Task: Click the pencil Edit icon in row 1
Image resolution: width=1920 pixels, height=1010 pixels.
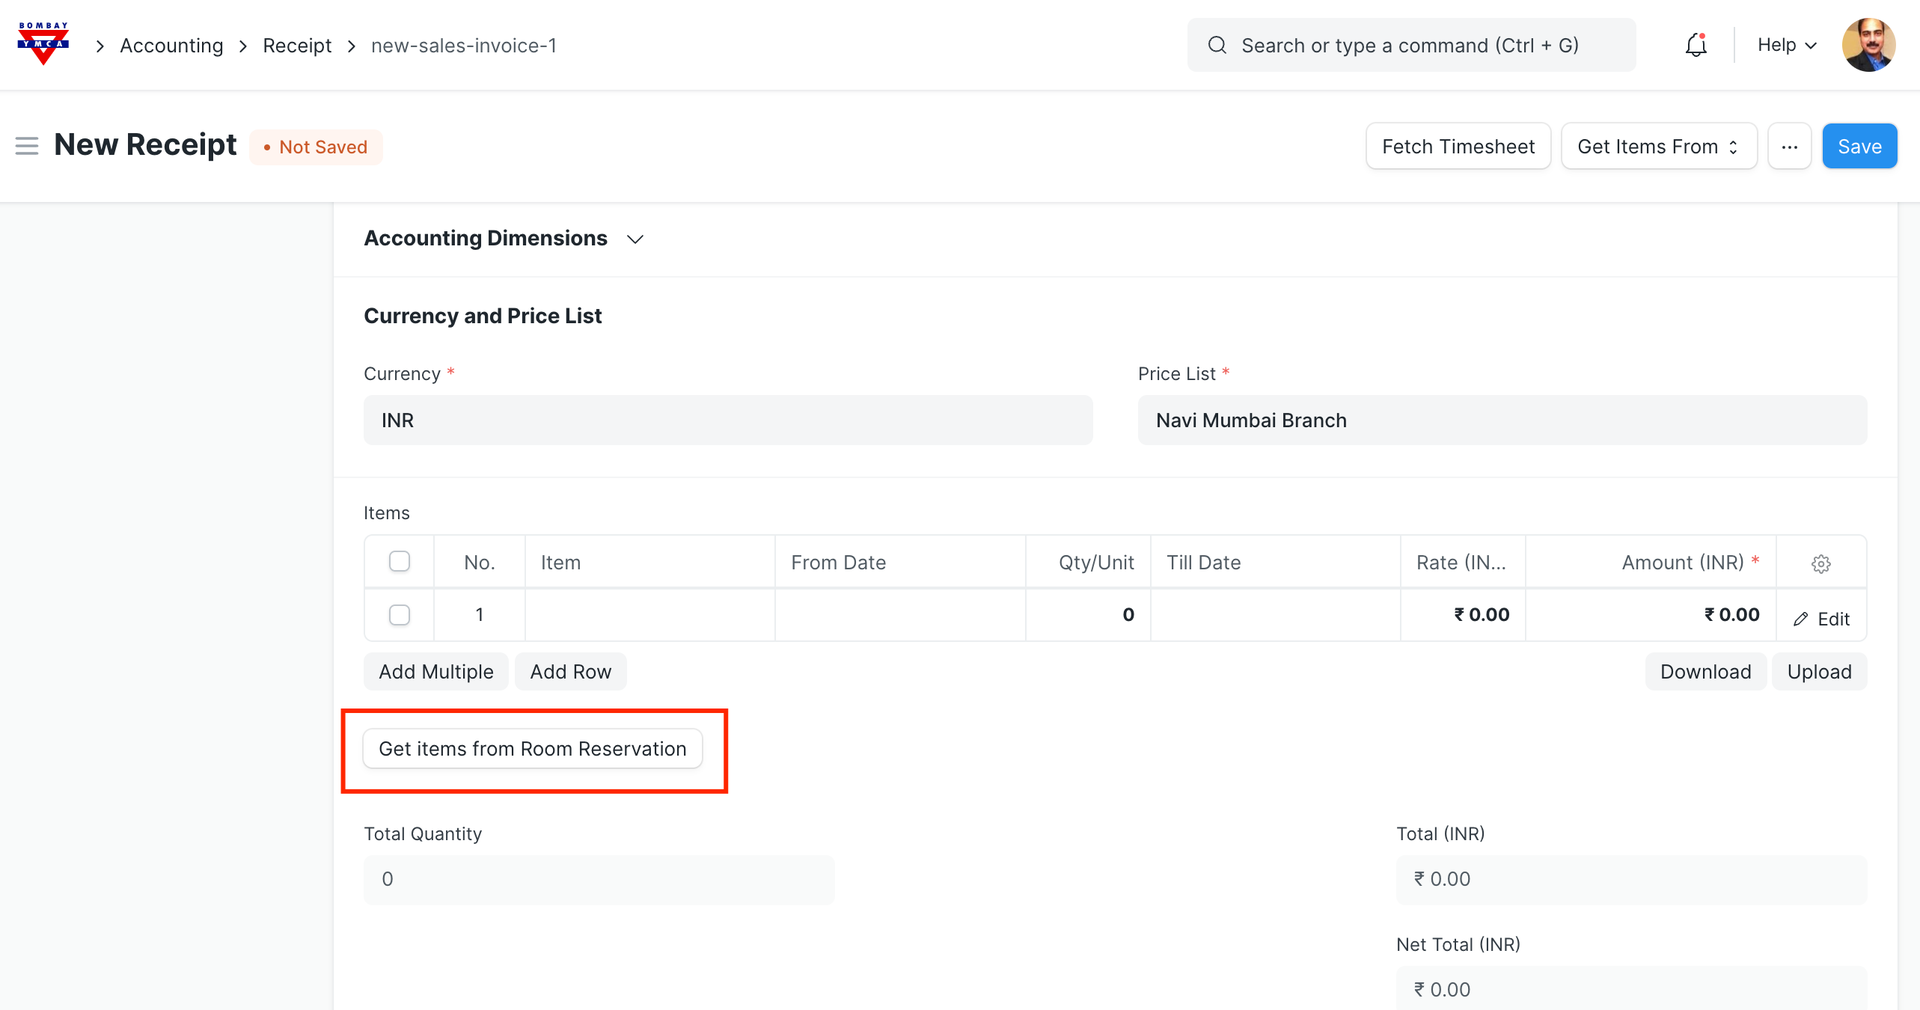Action: pyautogui.click(x=1801, y=619)
